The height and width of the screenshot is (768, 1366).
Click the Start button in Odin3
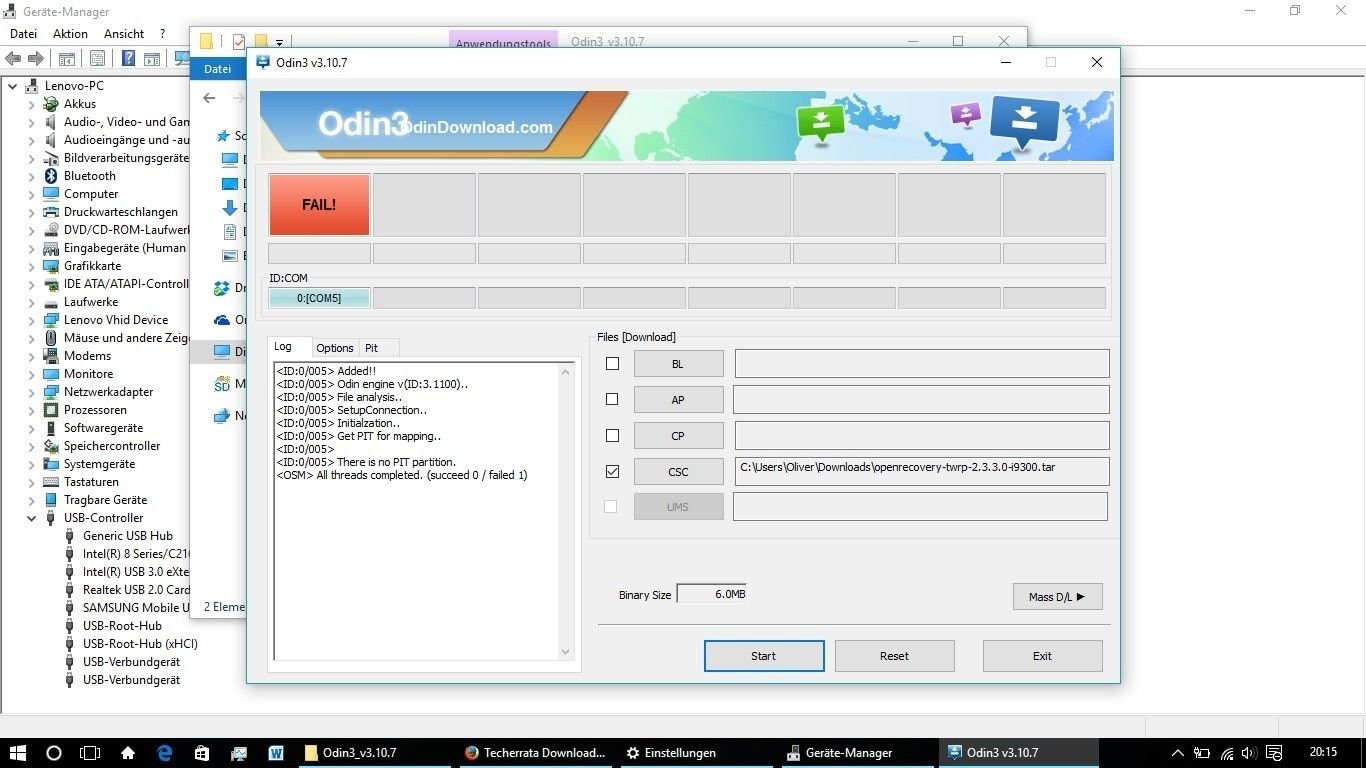pos(764,656)
